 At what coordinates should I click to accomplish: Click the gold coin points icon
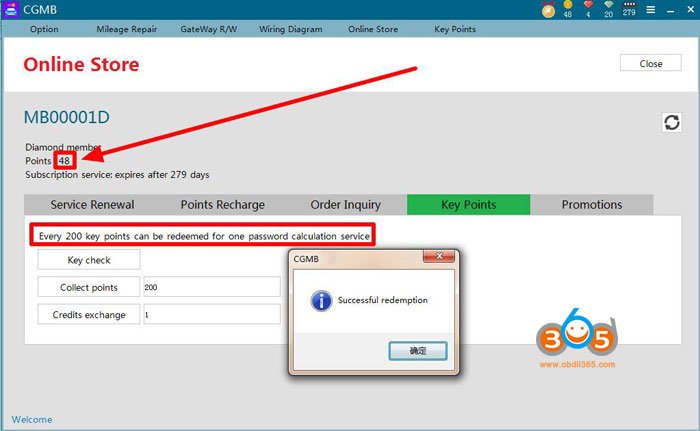[x=568, y=7]
